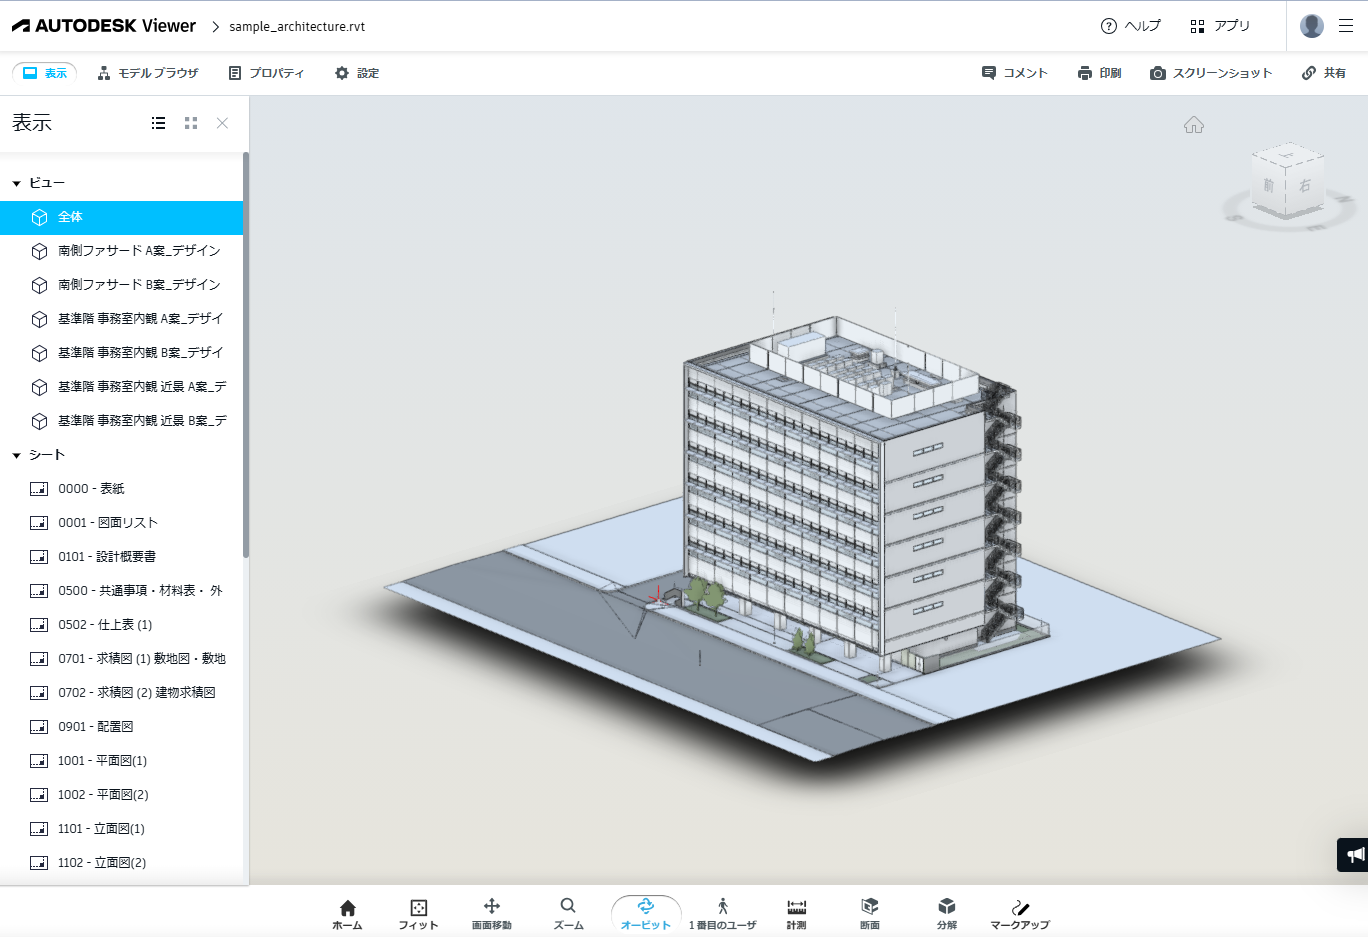Switch view panel to grid thumbnail layout

(191, 123)
